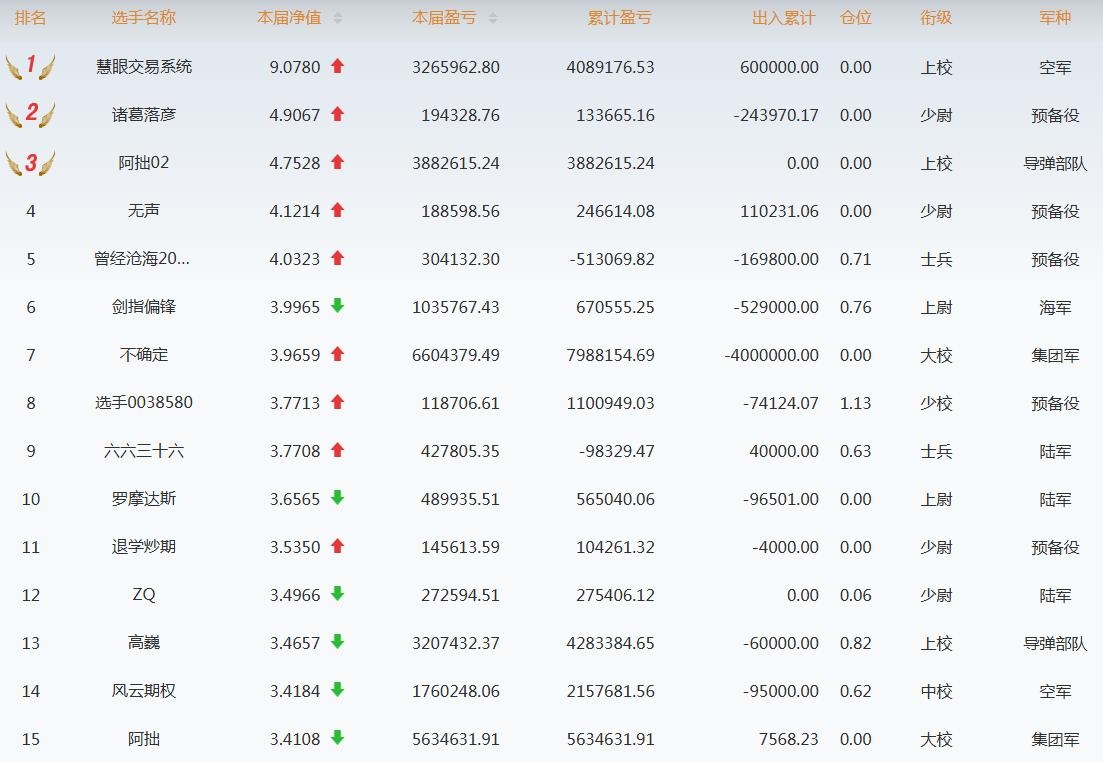
Task: View player 剑指偏锋 details
Action: (x=143, y=307)
